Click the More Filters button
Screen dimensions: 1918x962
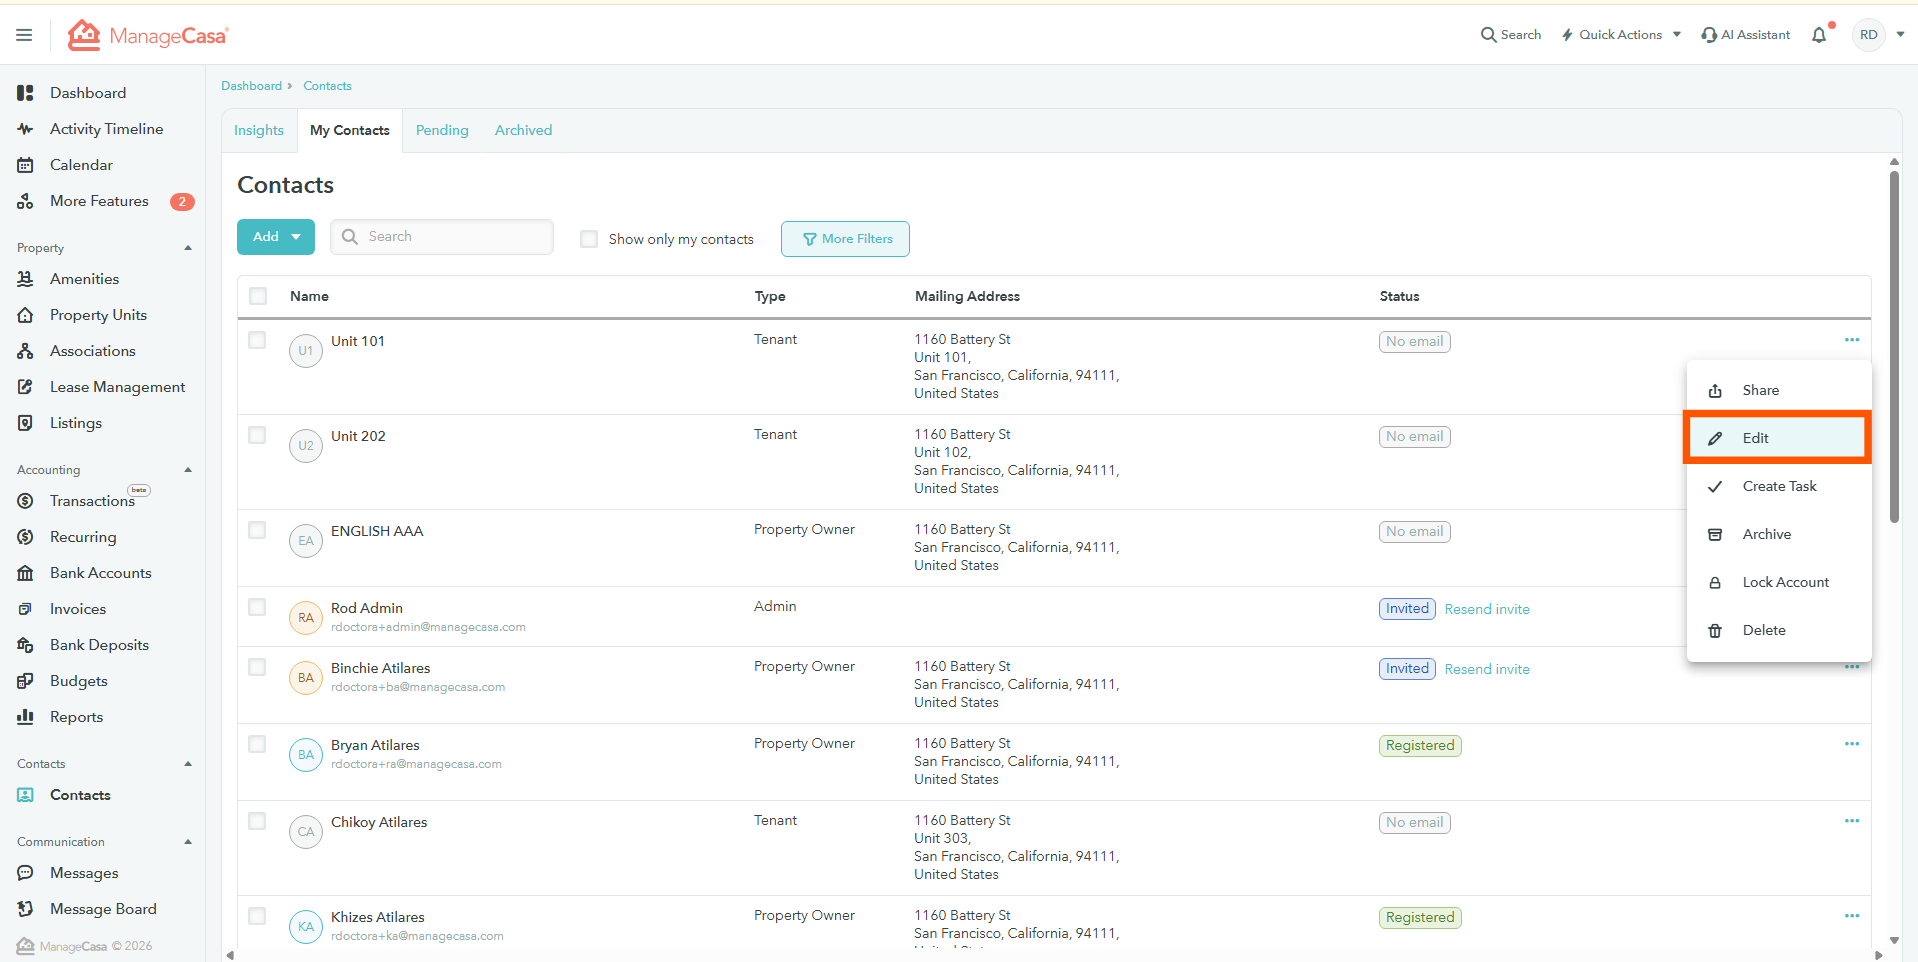[845, 239]
